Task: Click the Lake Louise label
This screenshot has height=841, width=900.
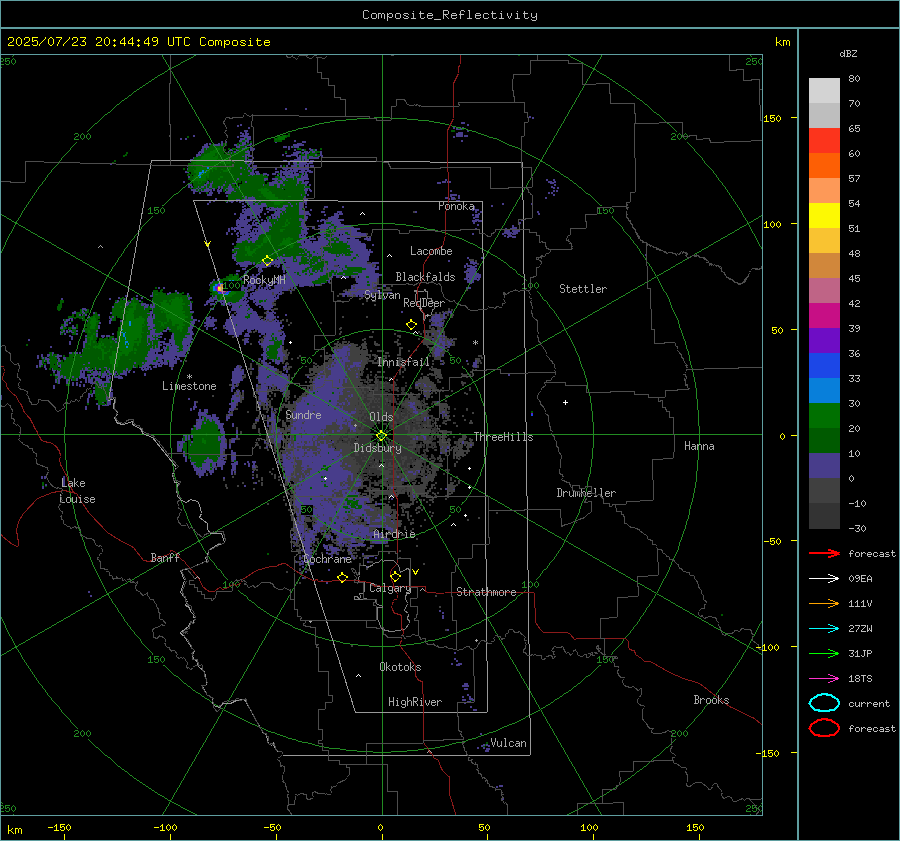Action: click(77, 491)
